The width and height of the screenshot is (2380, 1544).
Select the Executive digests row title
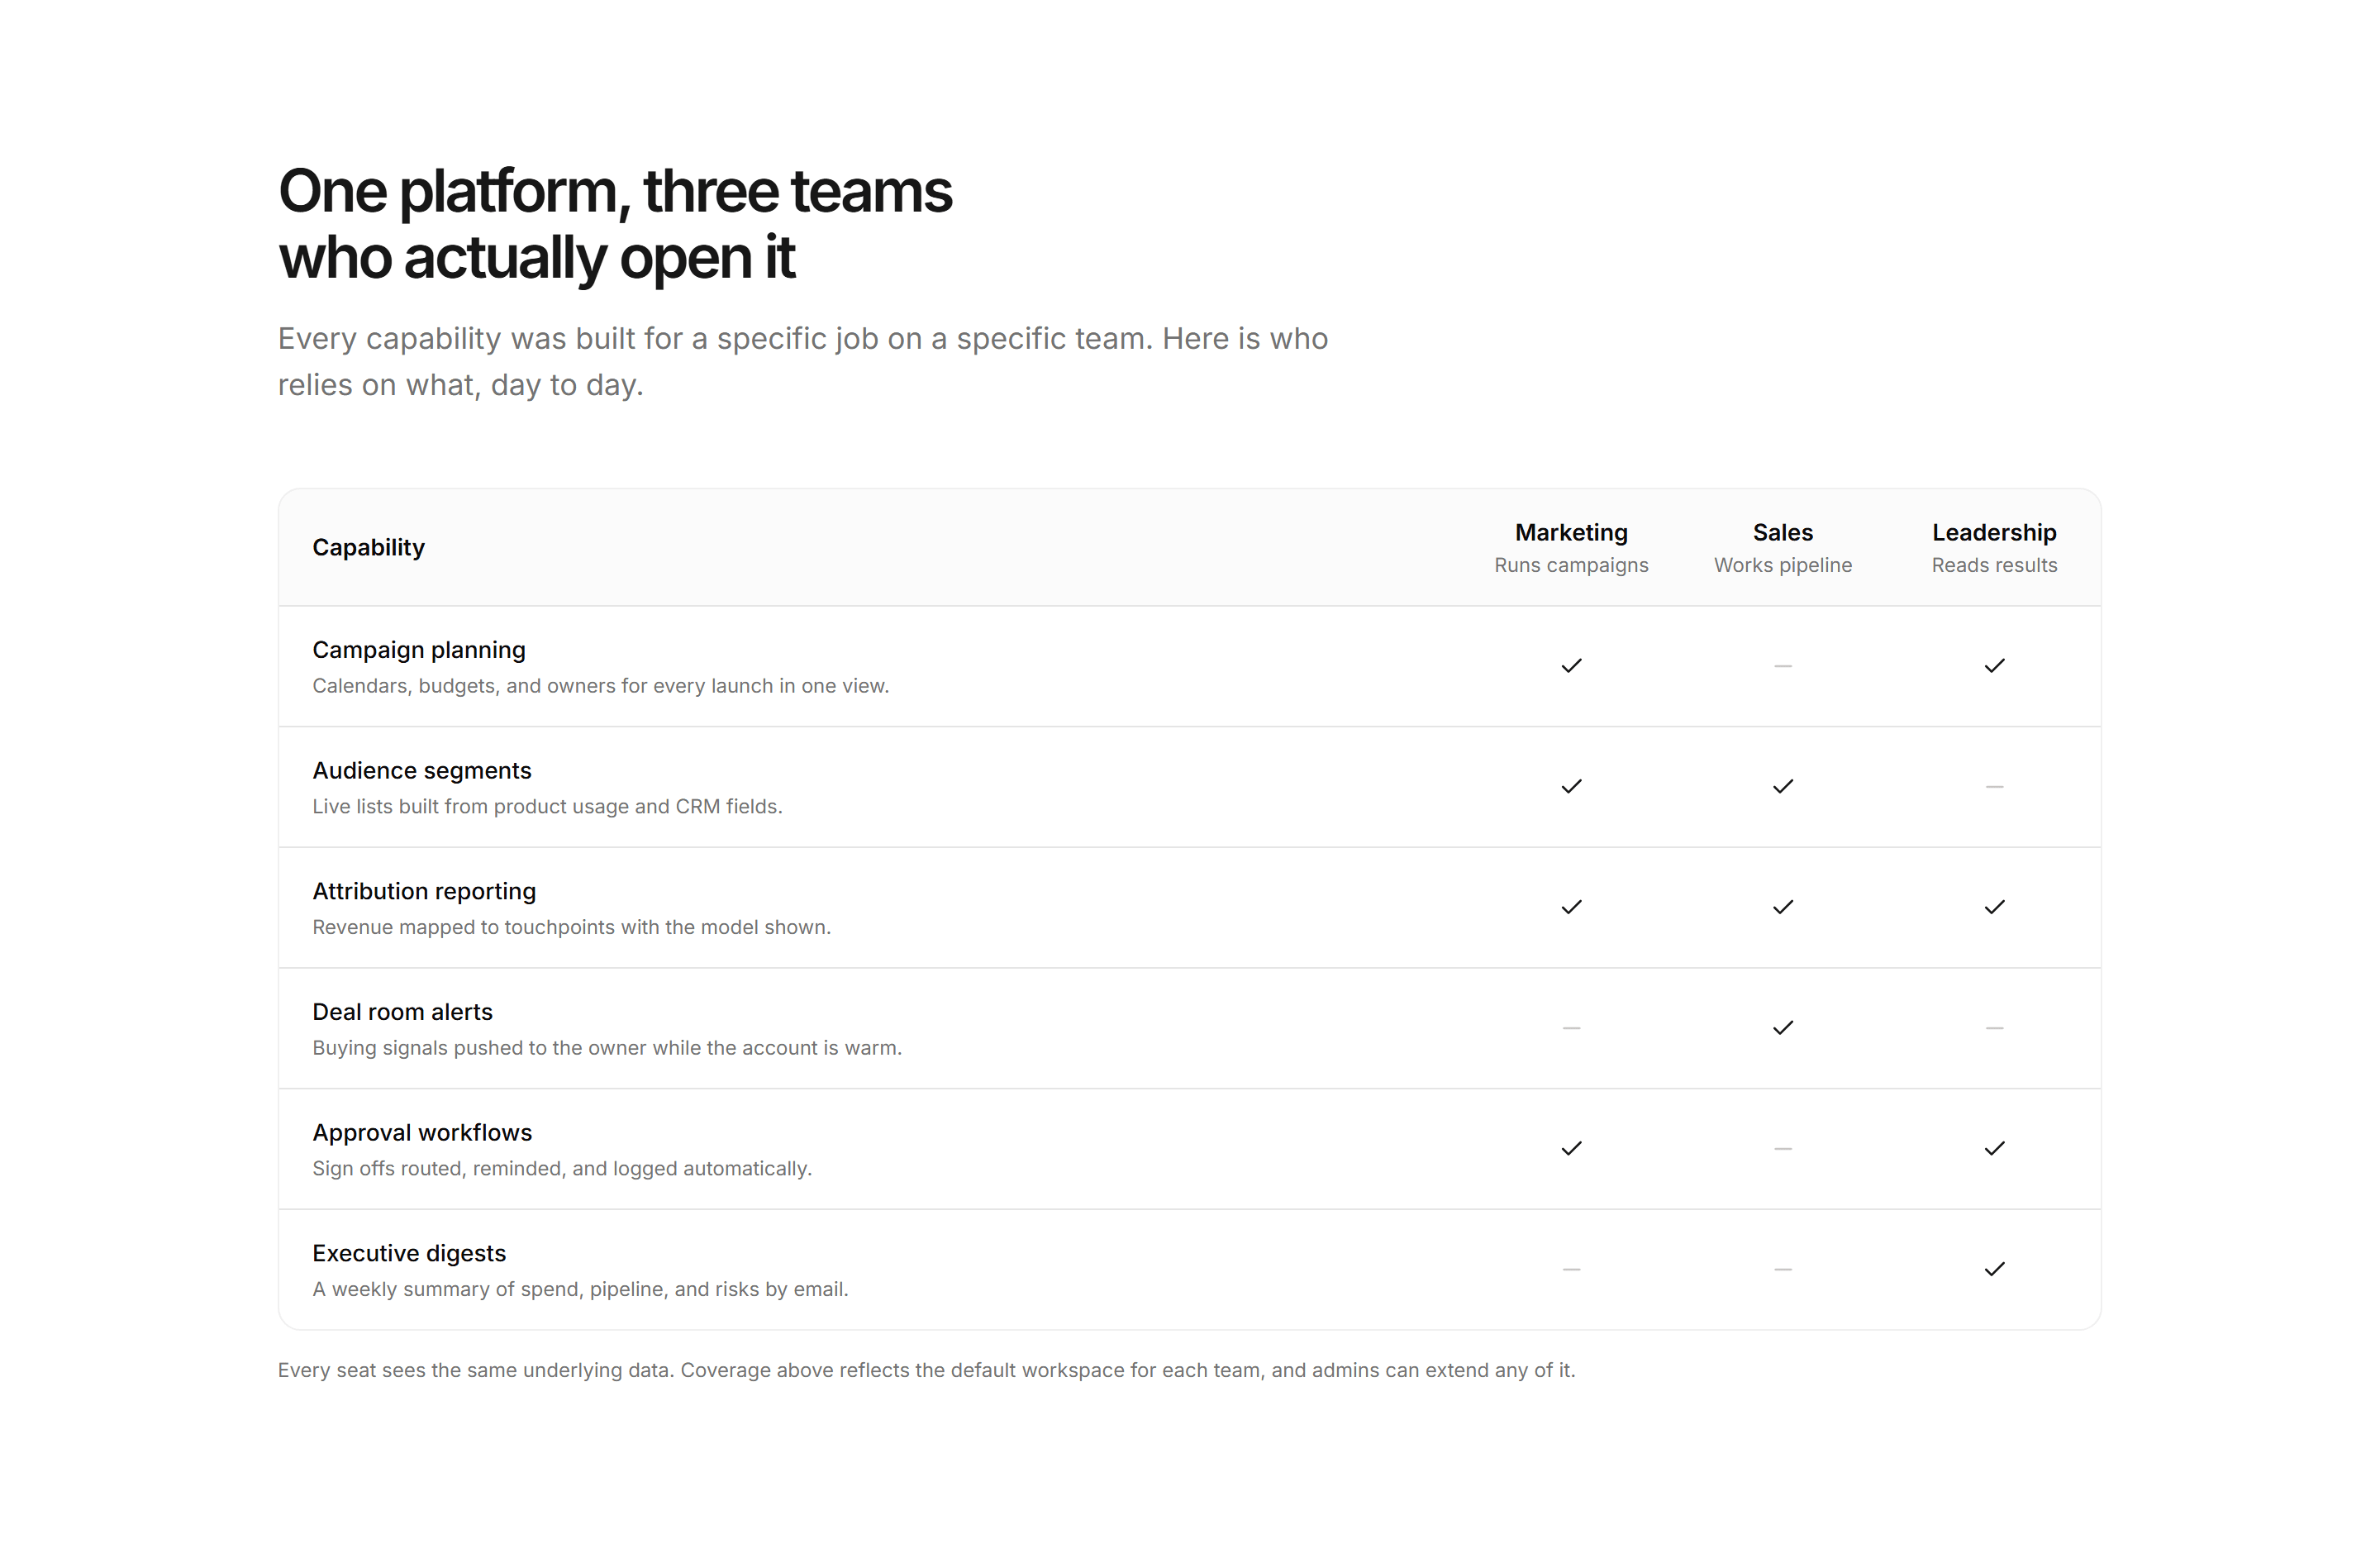tap(409, 1254)
